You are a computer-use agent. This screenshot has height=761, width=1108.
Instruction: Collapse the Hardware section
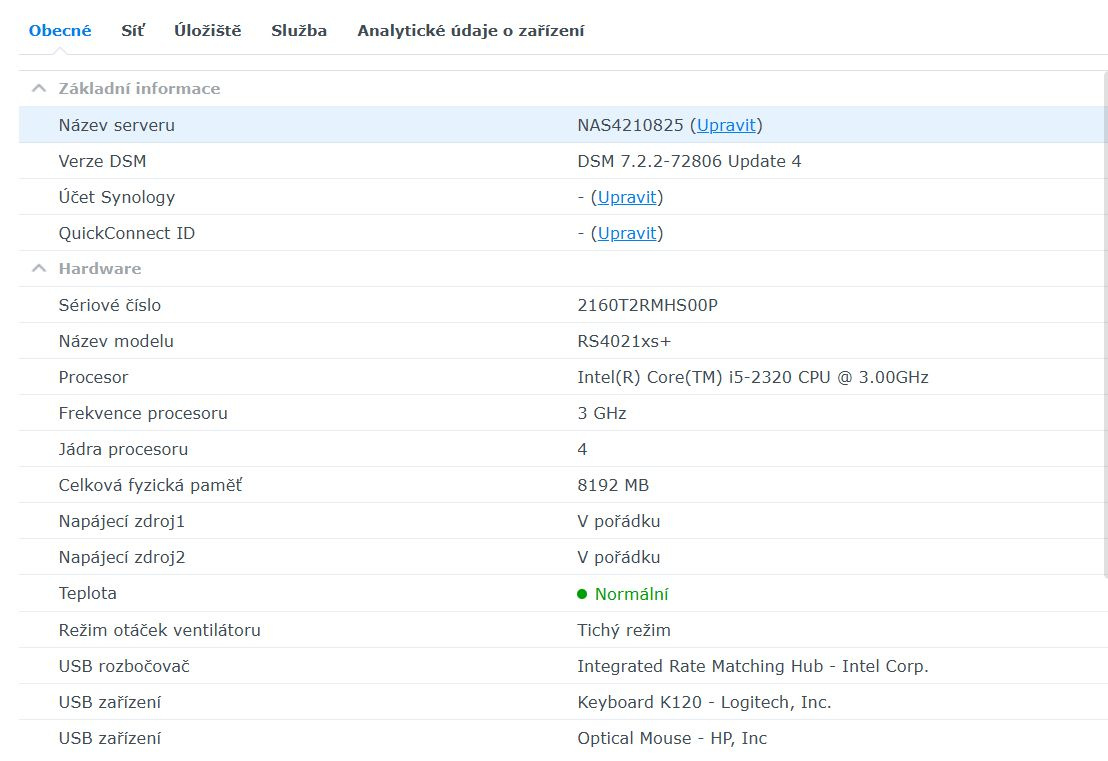pos(38,268)
